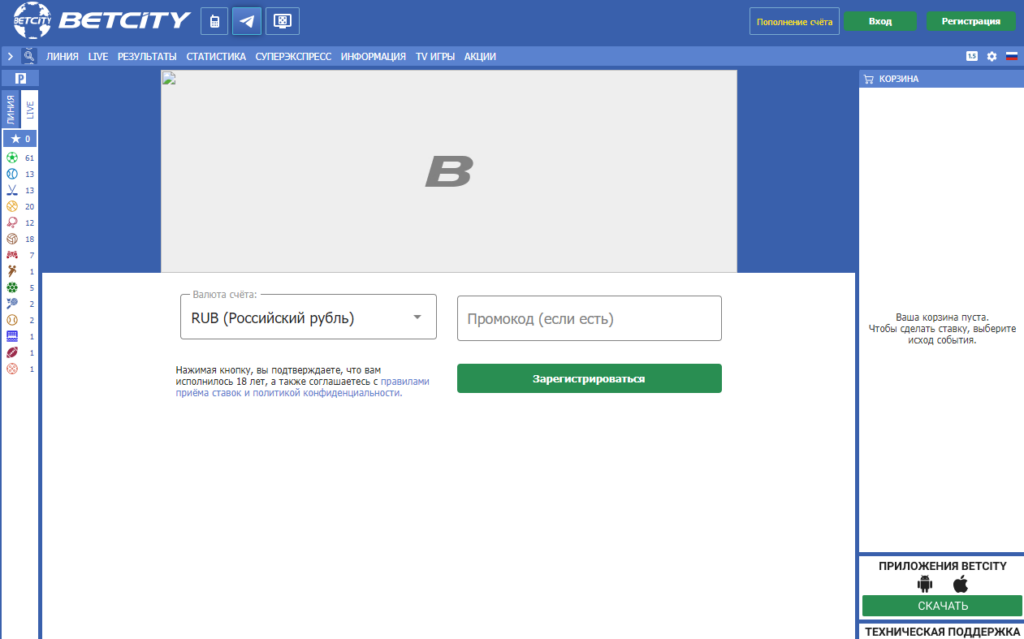
Task: Select tennis icon with 13 events
Action: 12,174
